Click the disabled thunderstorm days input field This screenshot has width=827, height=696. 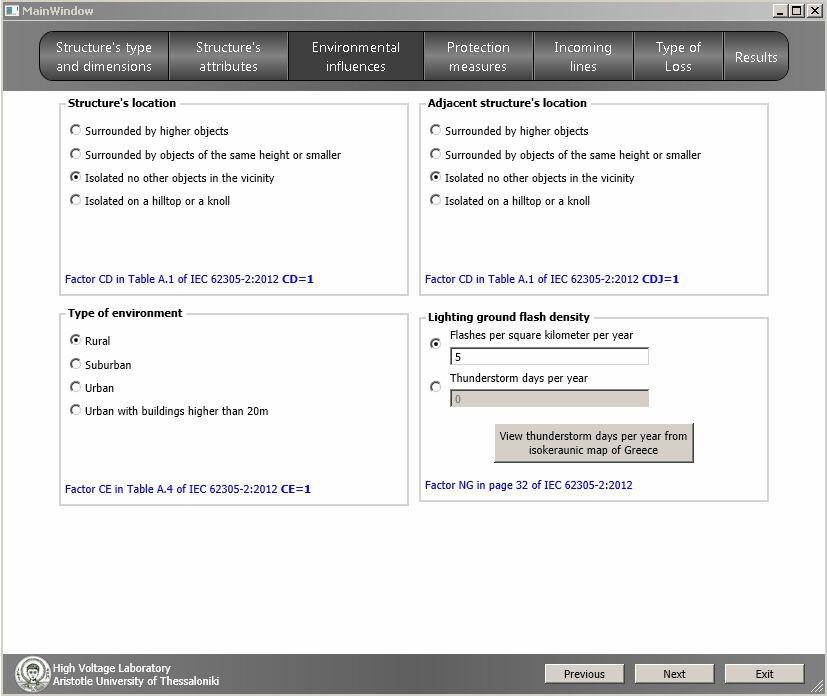coord(549,399)
